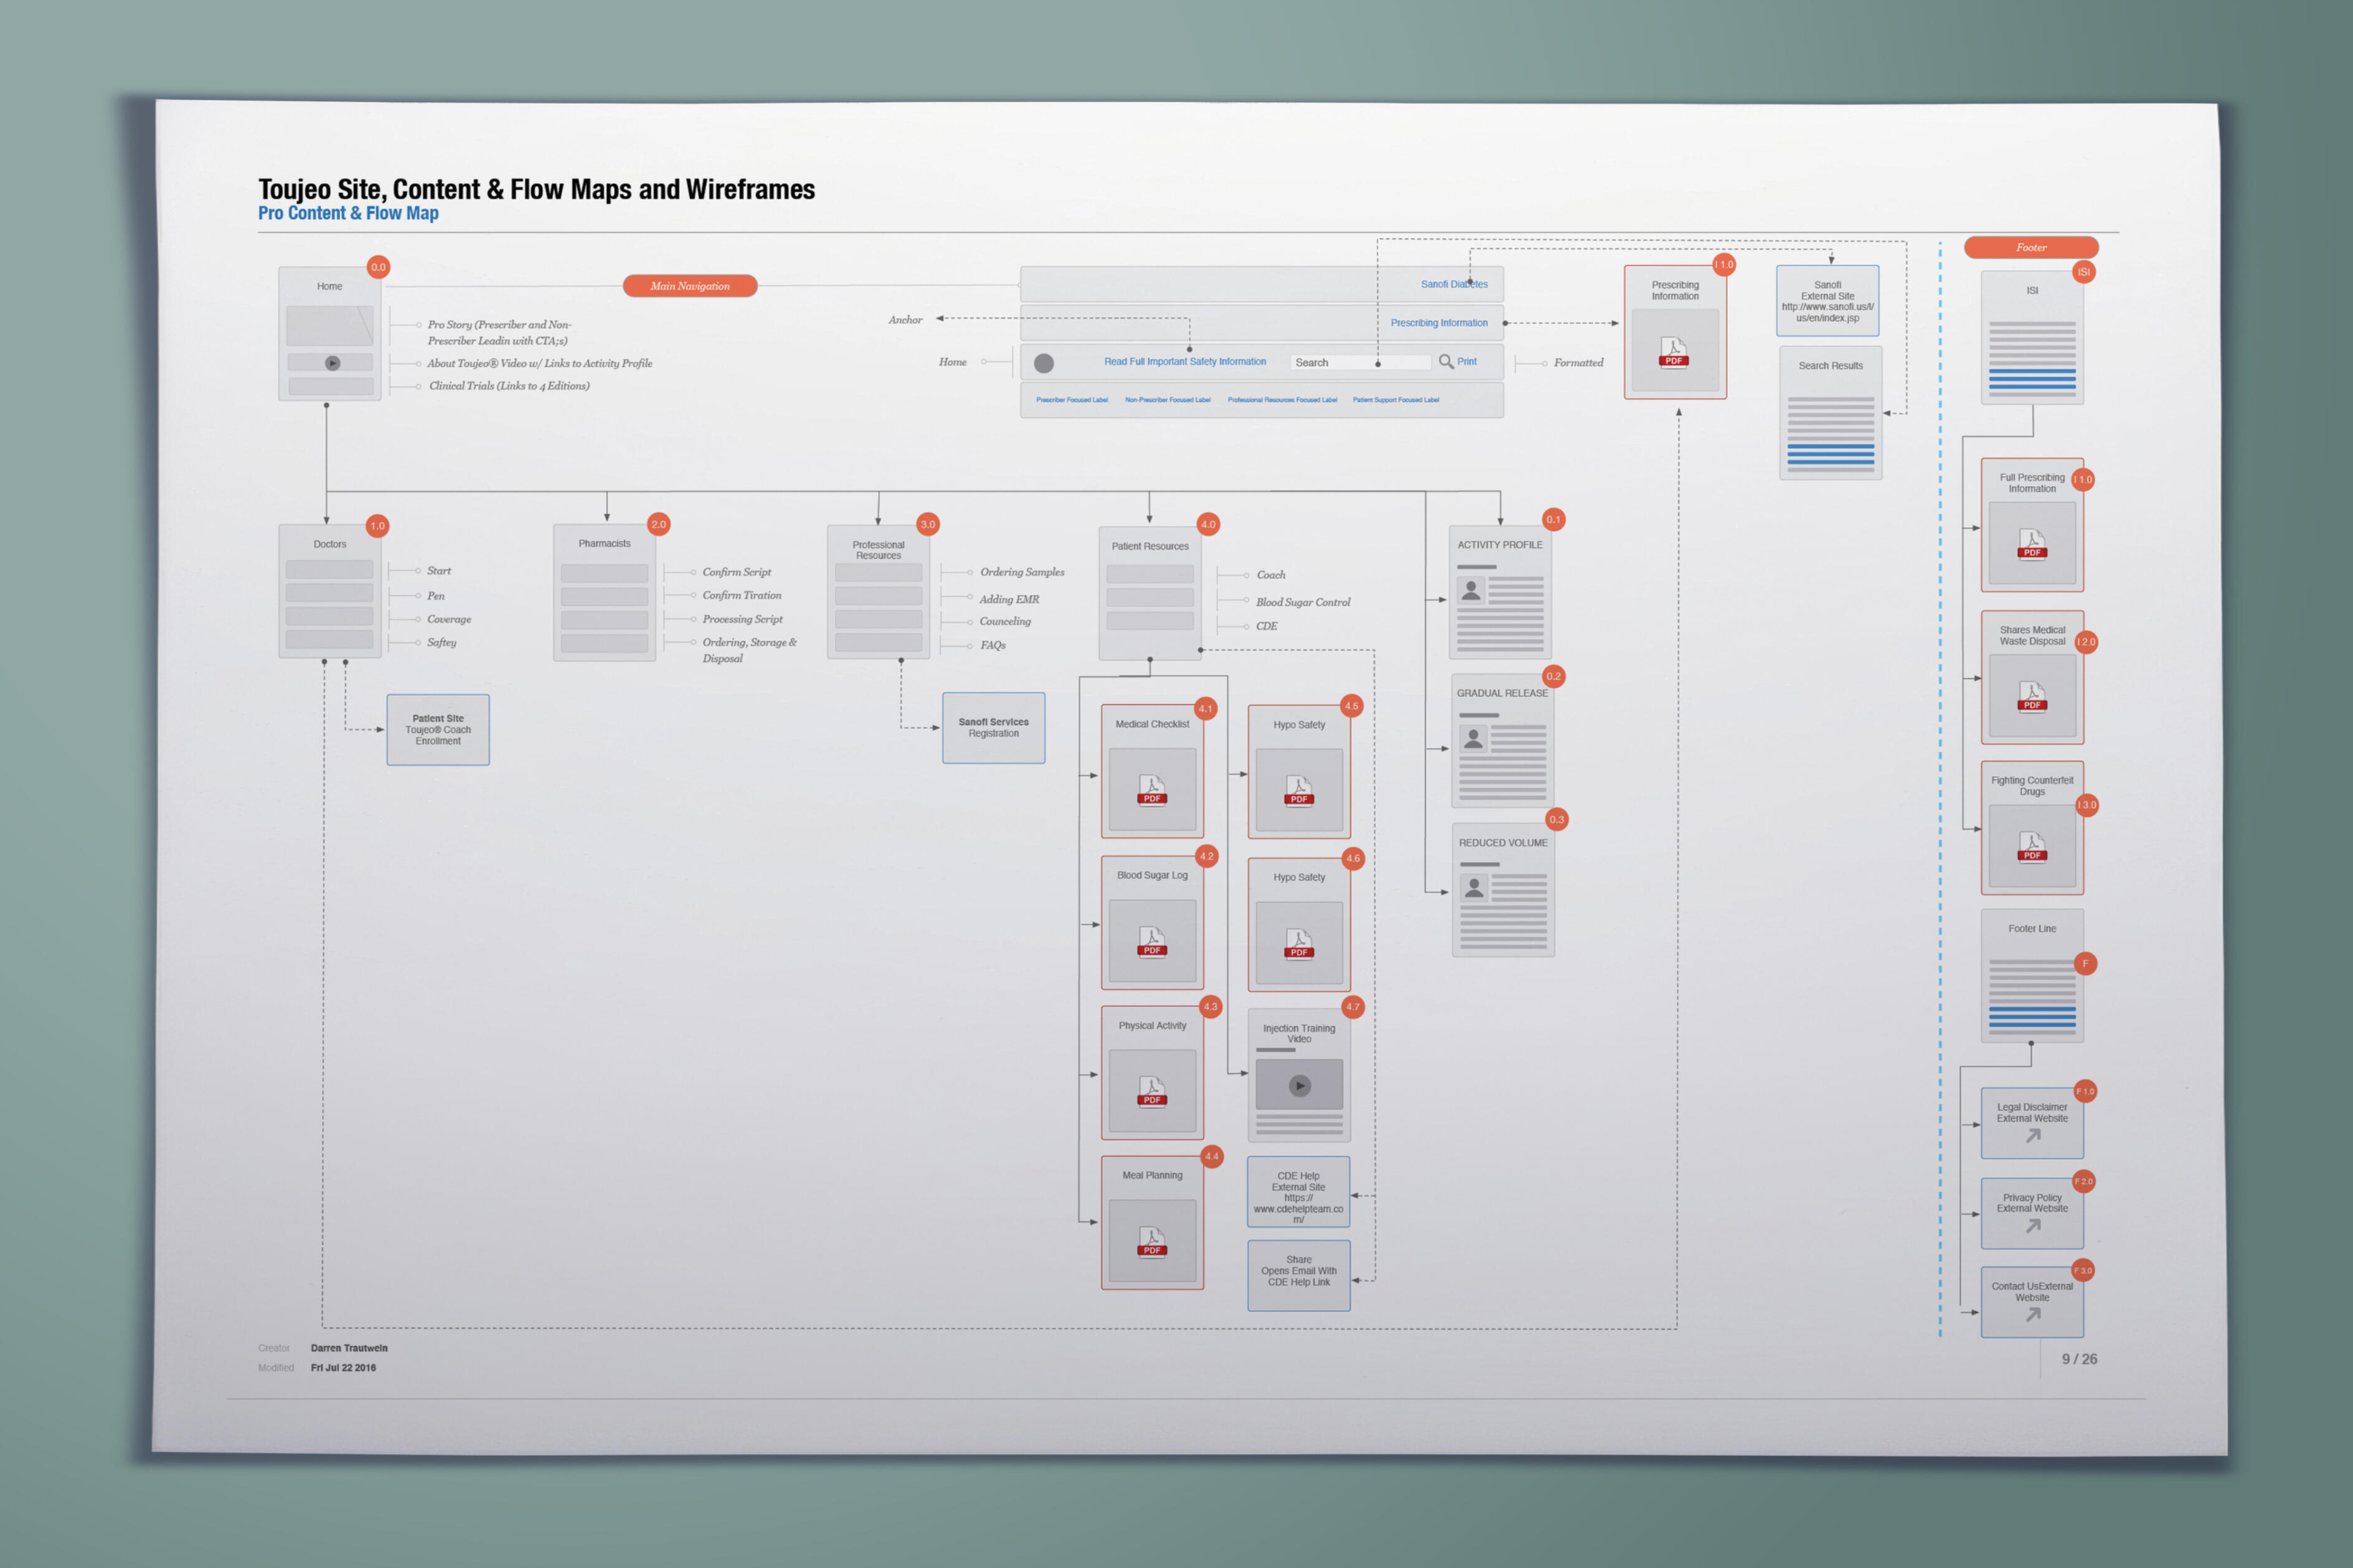Screen dimensions: 2353x1568
Task: Click the external arrow in Legal Disclaimer box
Action: (x=2033, y=1136)
